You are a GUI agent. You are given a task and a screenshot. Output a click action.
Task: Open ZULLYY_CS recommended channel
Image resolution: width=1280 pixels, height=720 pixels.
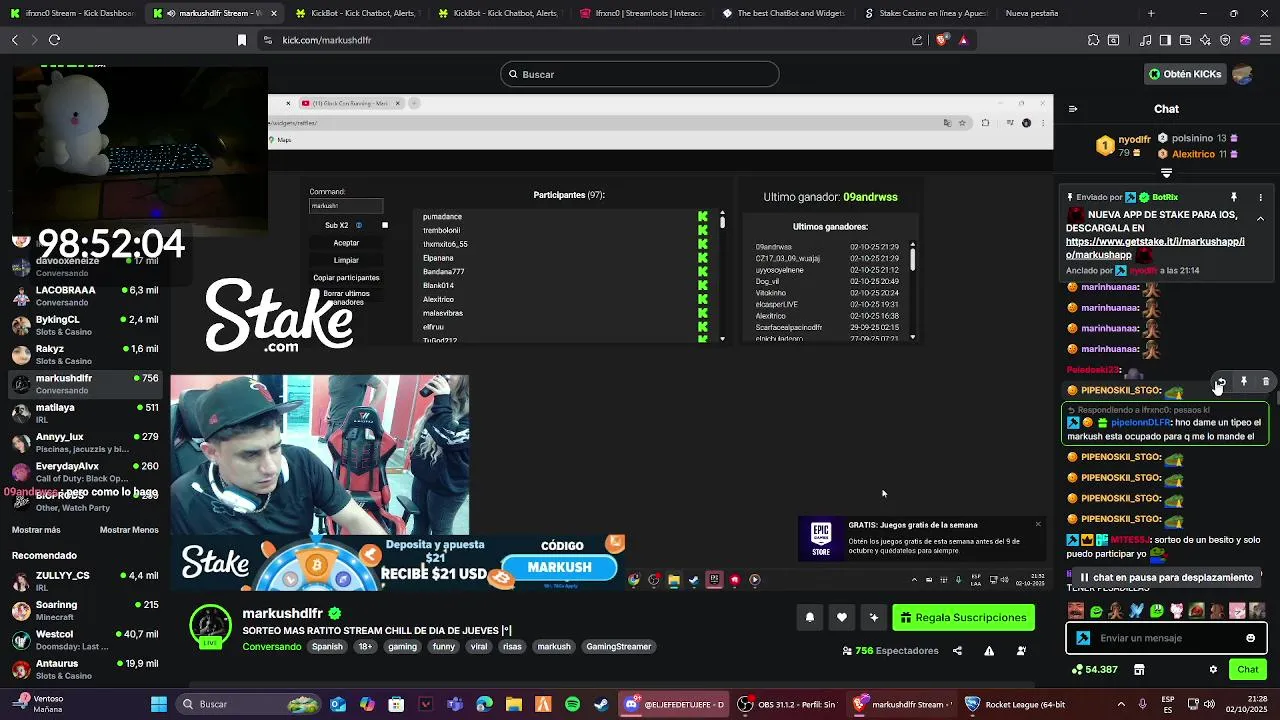[x=84, y=581]
